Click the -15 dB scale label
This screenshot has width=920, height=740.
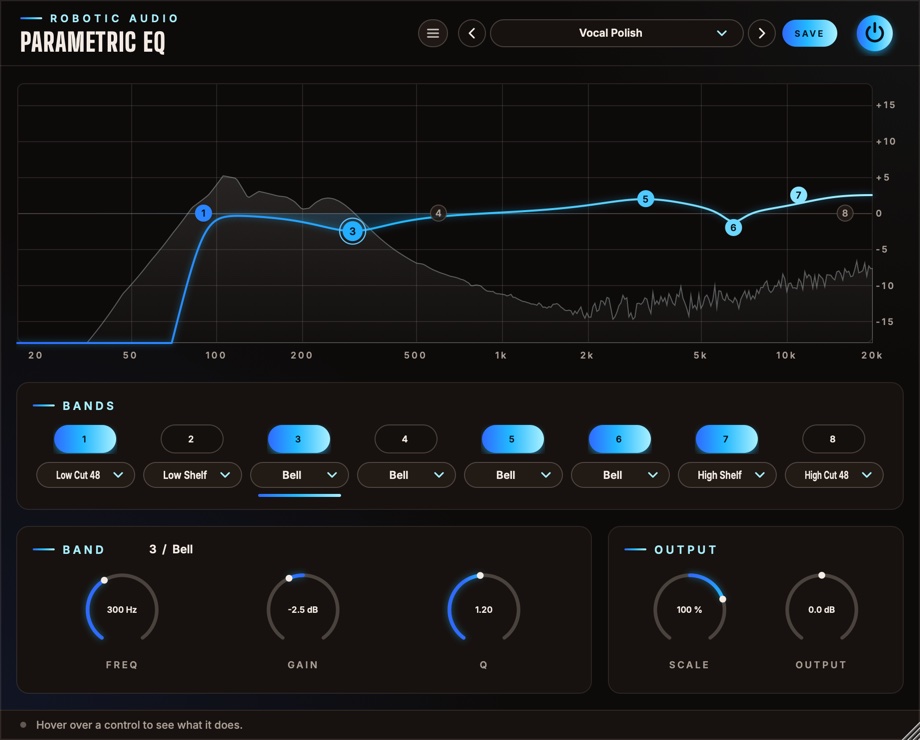[885, 322]
